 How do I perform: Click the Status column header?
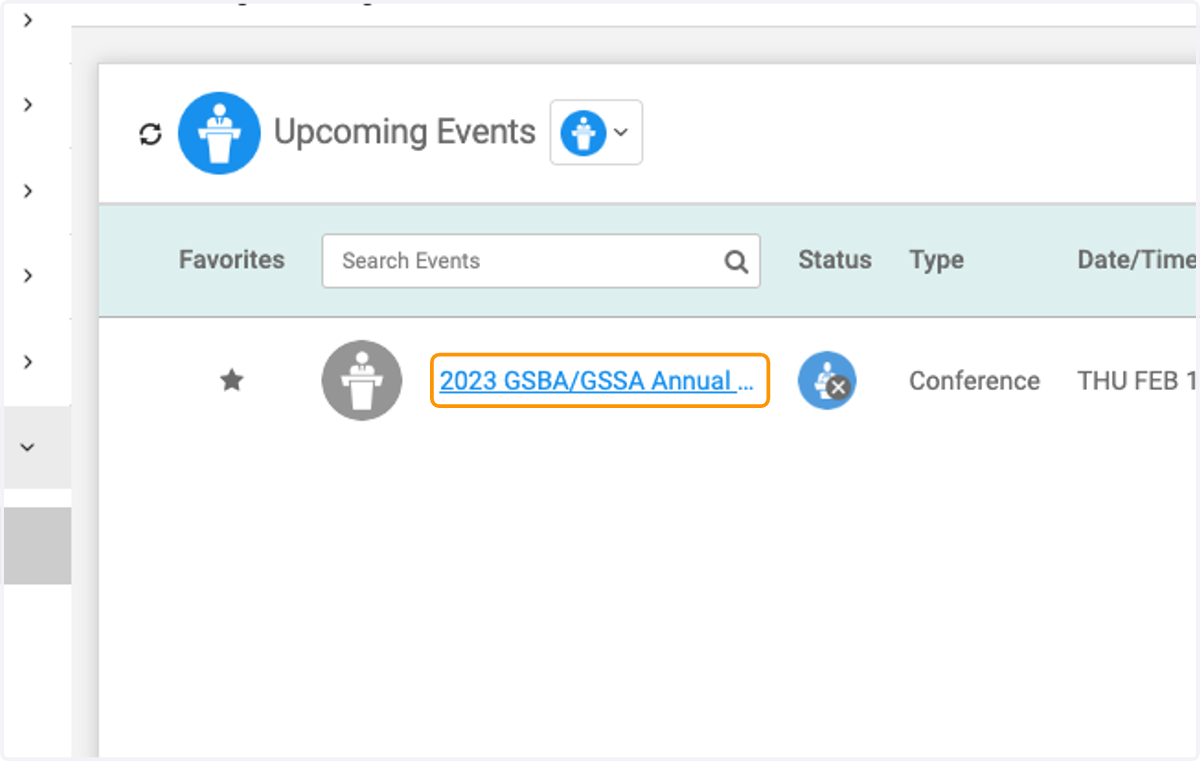pyautogui.click(x=835, y=260)
